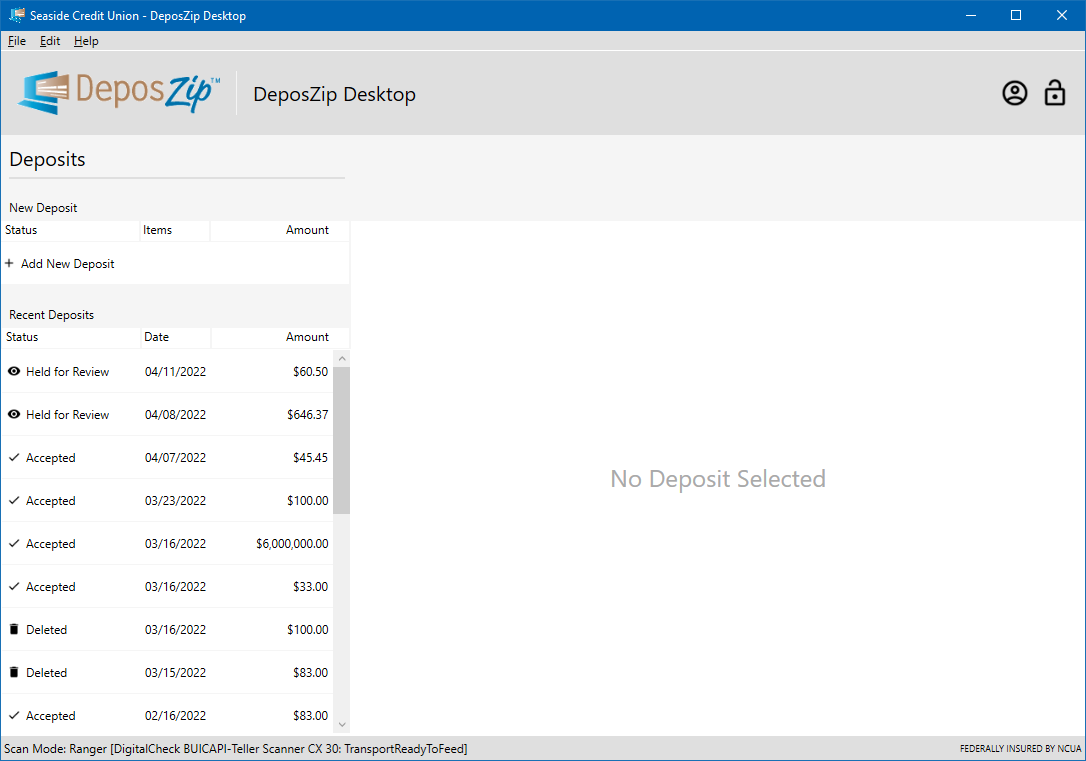Select the $33.00 accepted deposit row
Screen dimensions: 1086x761
pyautogui.click(x=167, y=587)
